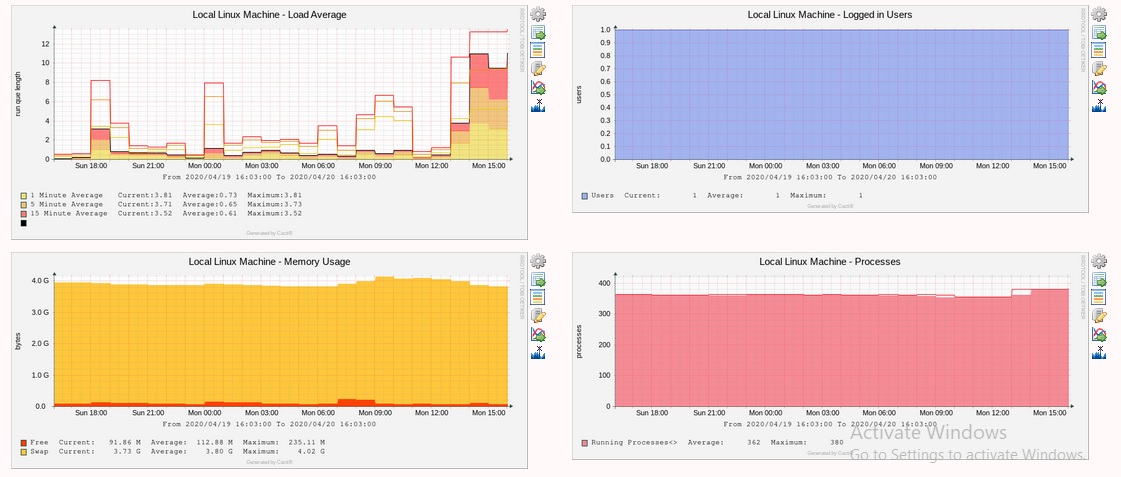Click the yellow Swap legend color box
Viewport: 1121px width, 477px height.
(23, 452)
